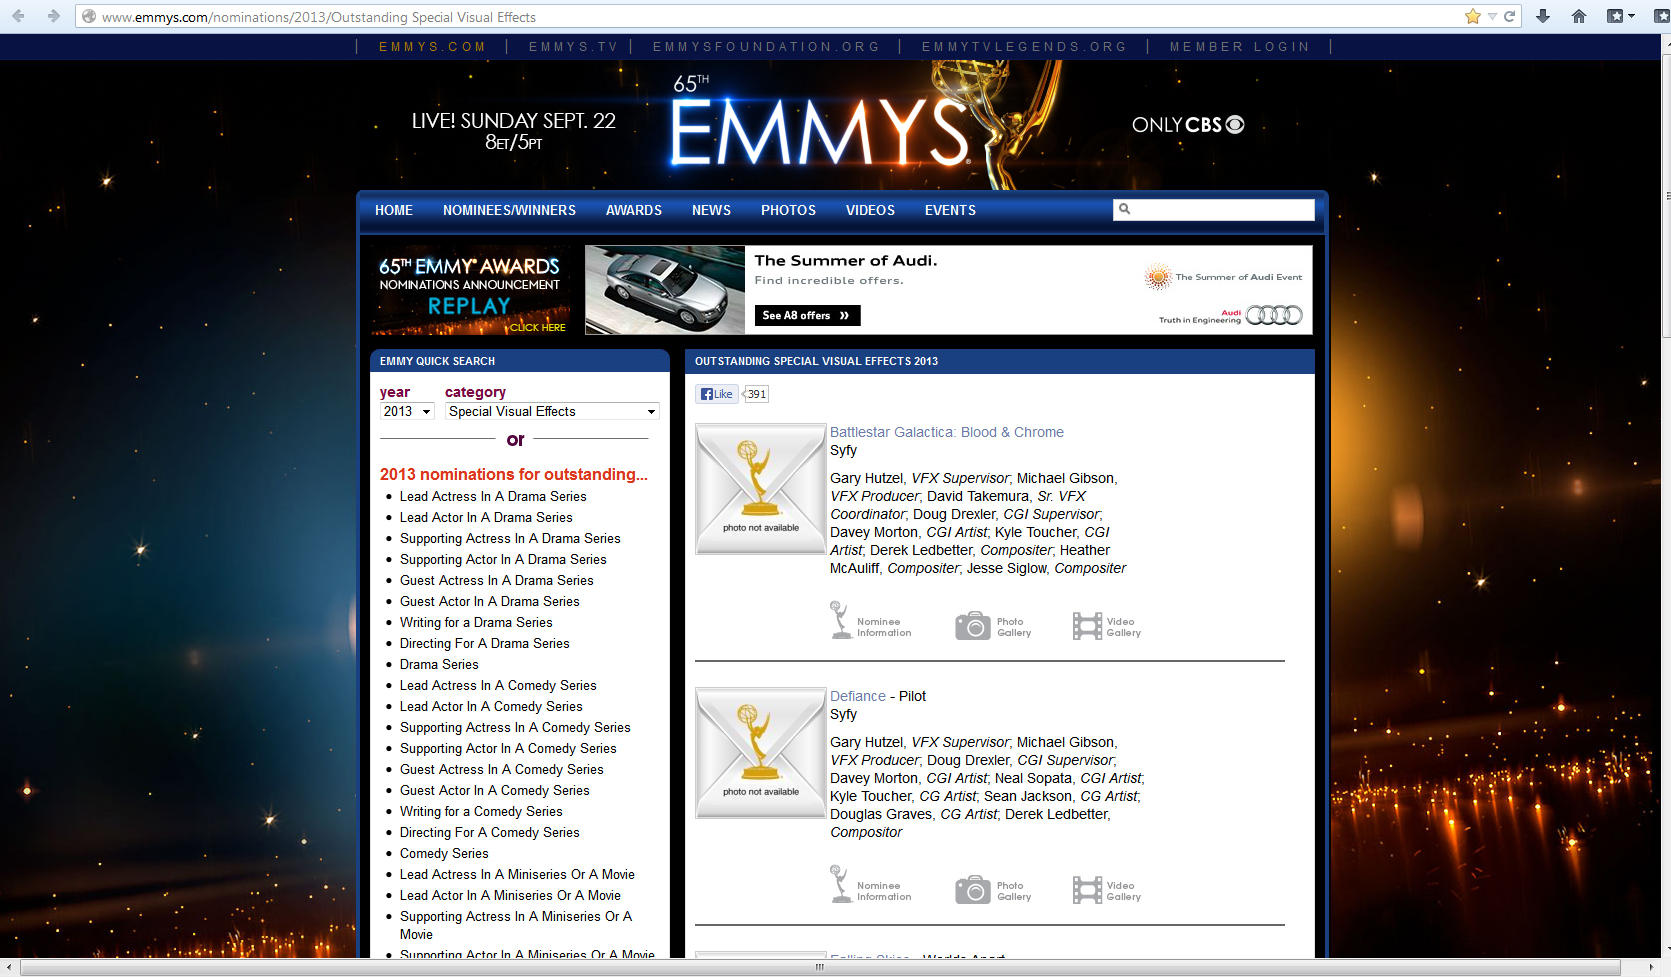This screenshot has height=977, width=1671.
Task: Click EMMYS.TV top link
Action: pyautogui.click(x=573, y=47)
